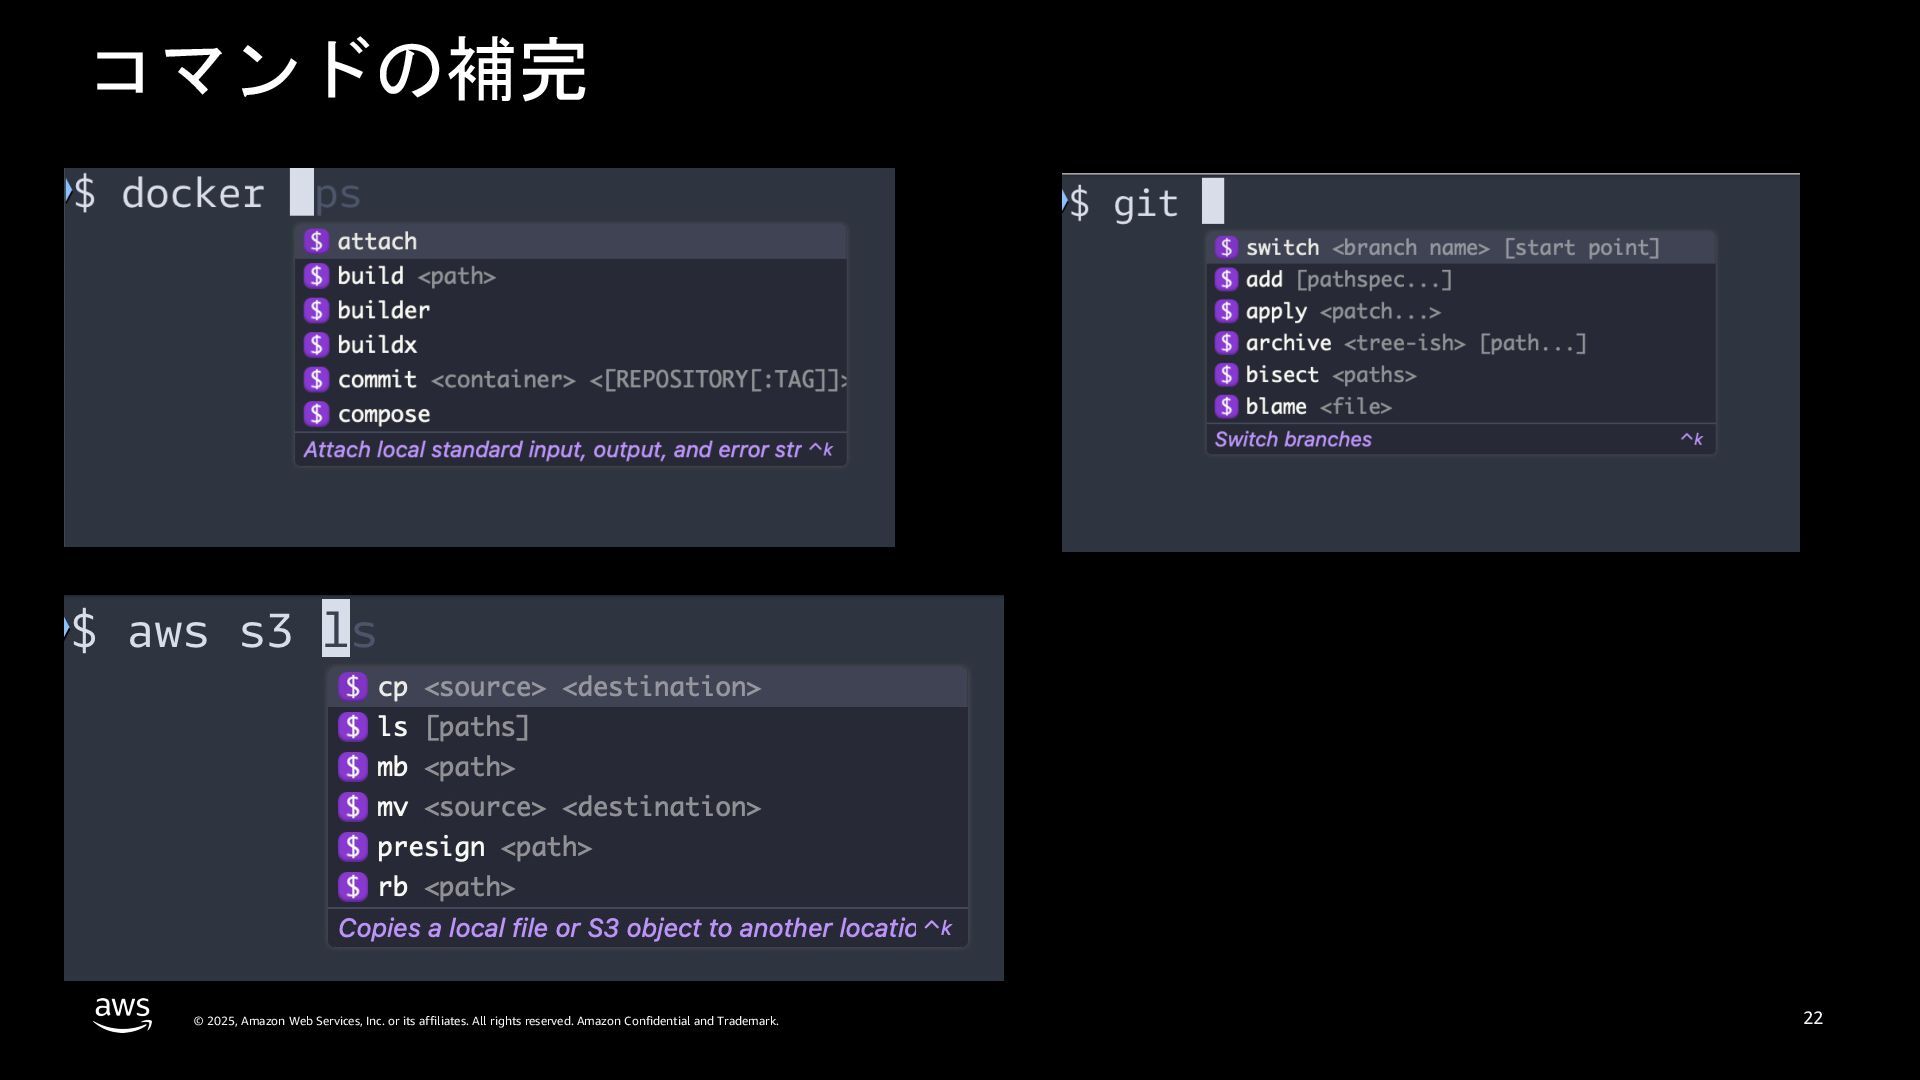Select the build <path> suggestion

point(416,276)
